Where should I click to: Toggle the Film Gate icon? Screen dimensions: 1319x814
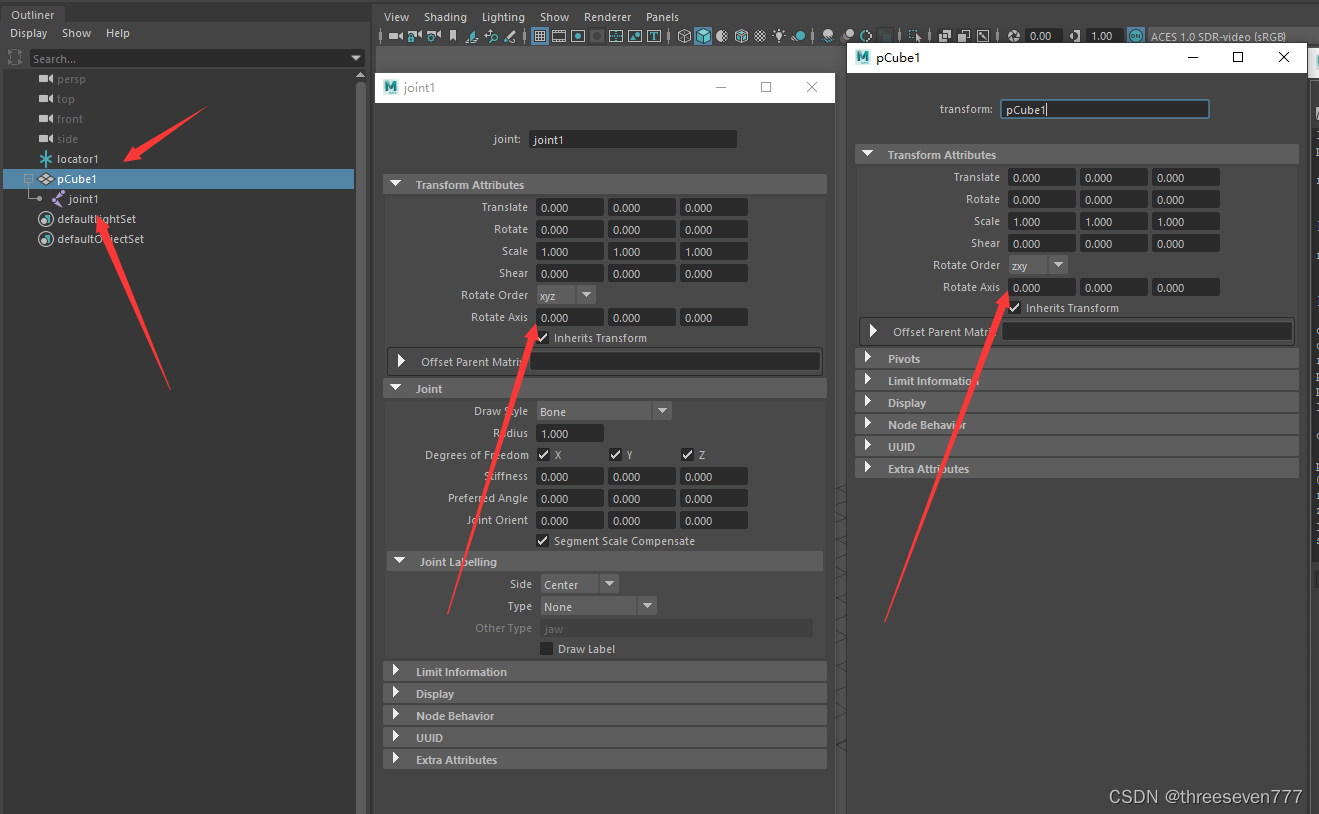[x=559, y=36]
